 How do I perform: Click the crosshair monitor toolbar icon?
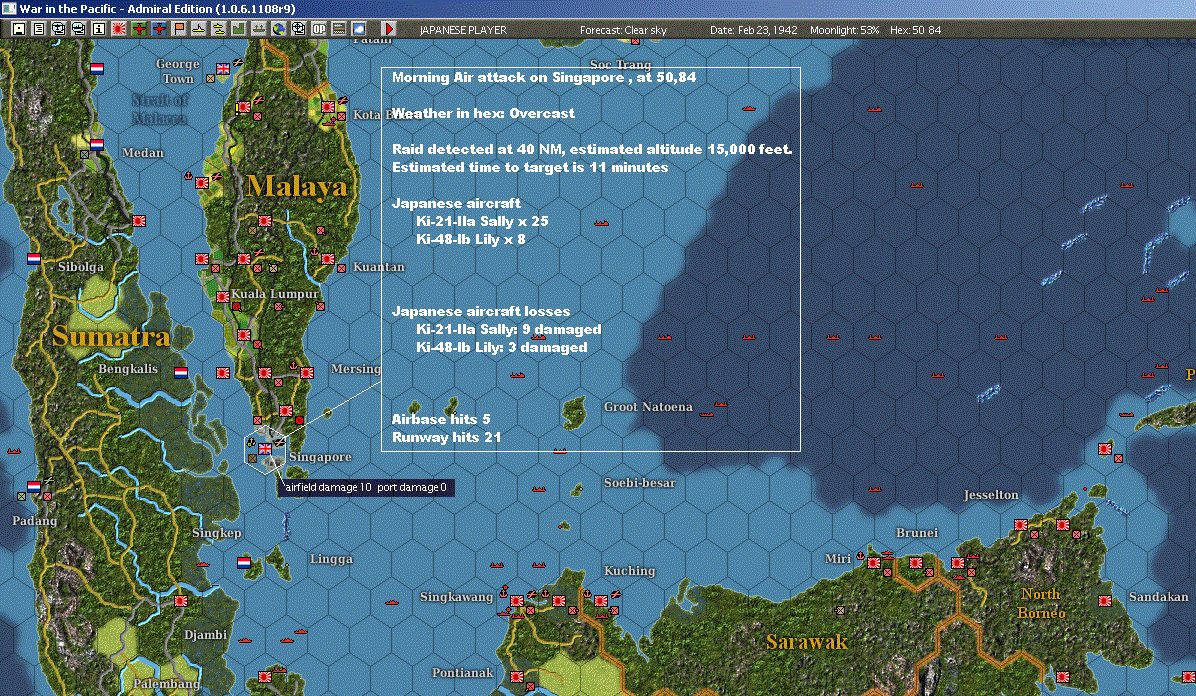[x=298, y=29]
